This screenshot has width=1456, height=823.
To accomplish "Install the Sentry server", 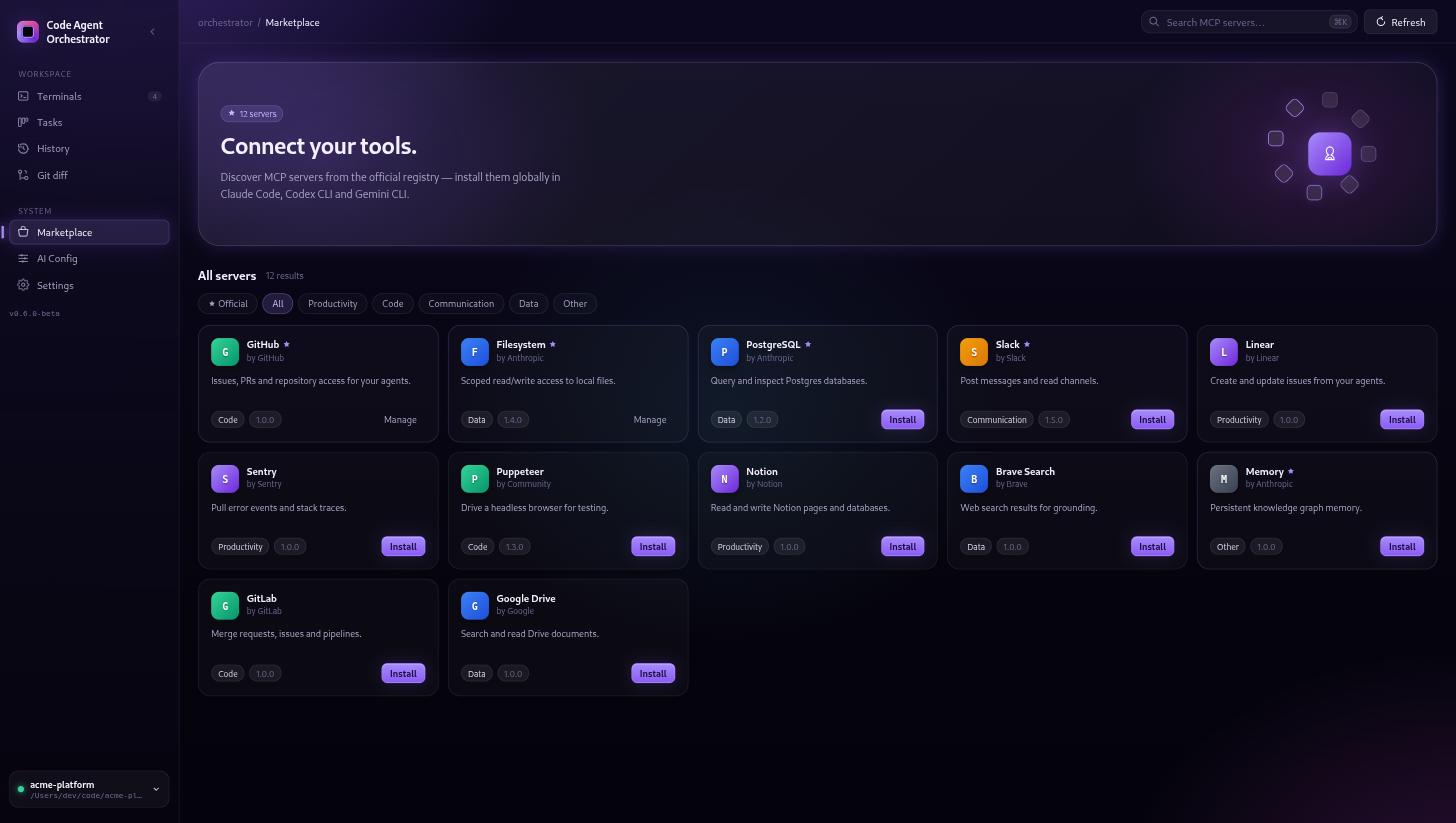I will (403, 546).
